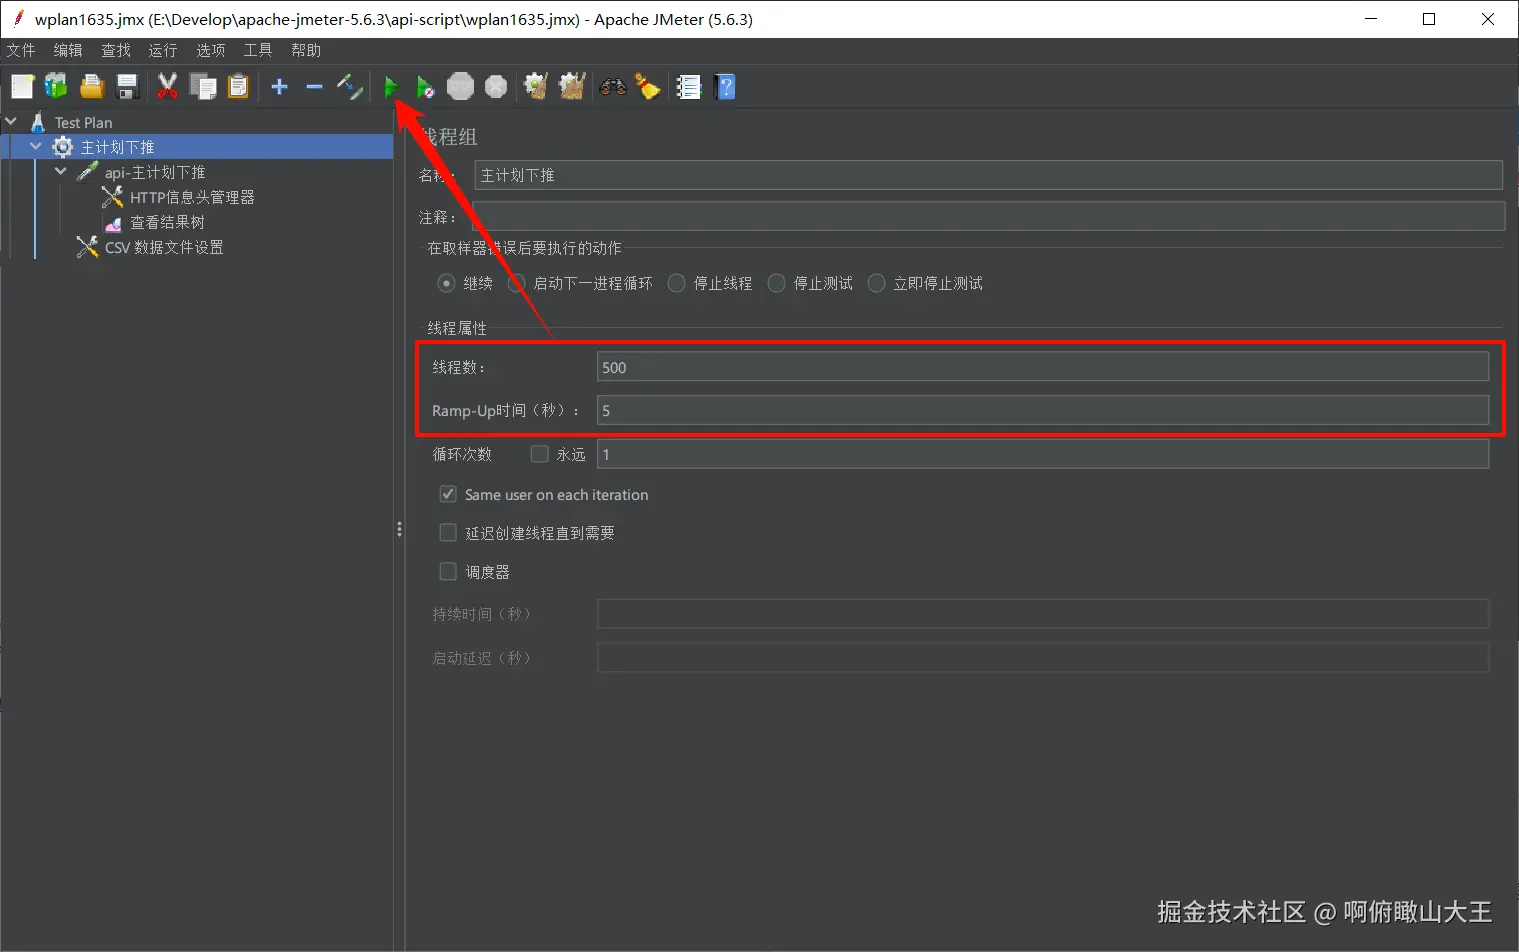Click the panel divider handle dots

399,529
